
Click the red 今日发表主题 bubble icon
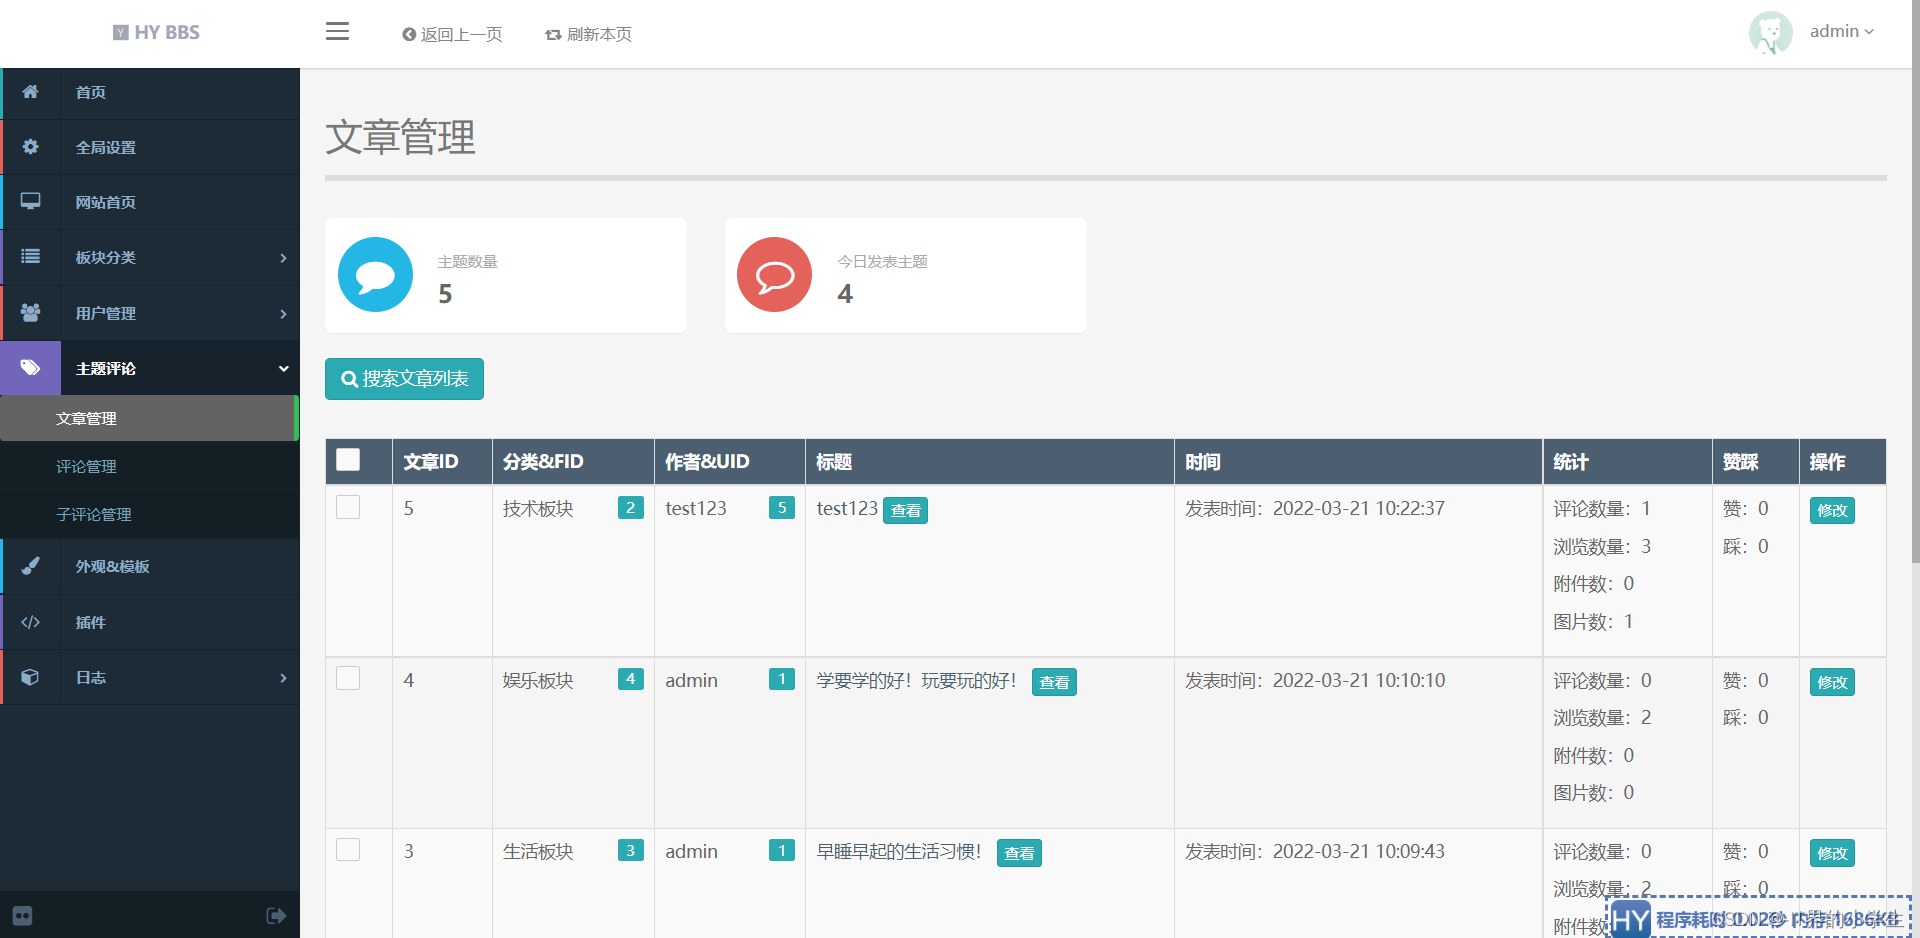(774, 275)
